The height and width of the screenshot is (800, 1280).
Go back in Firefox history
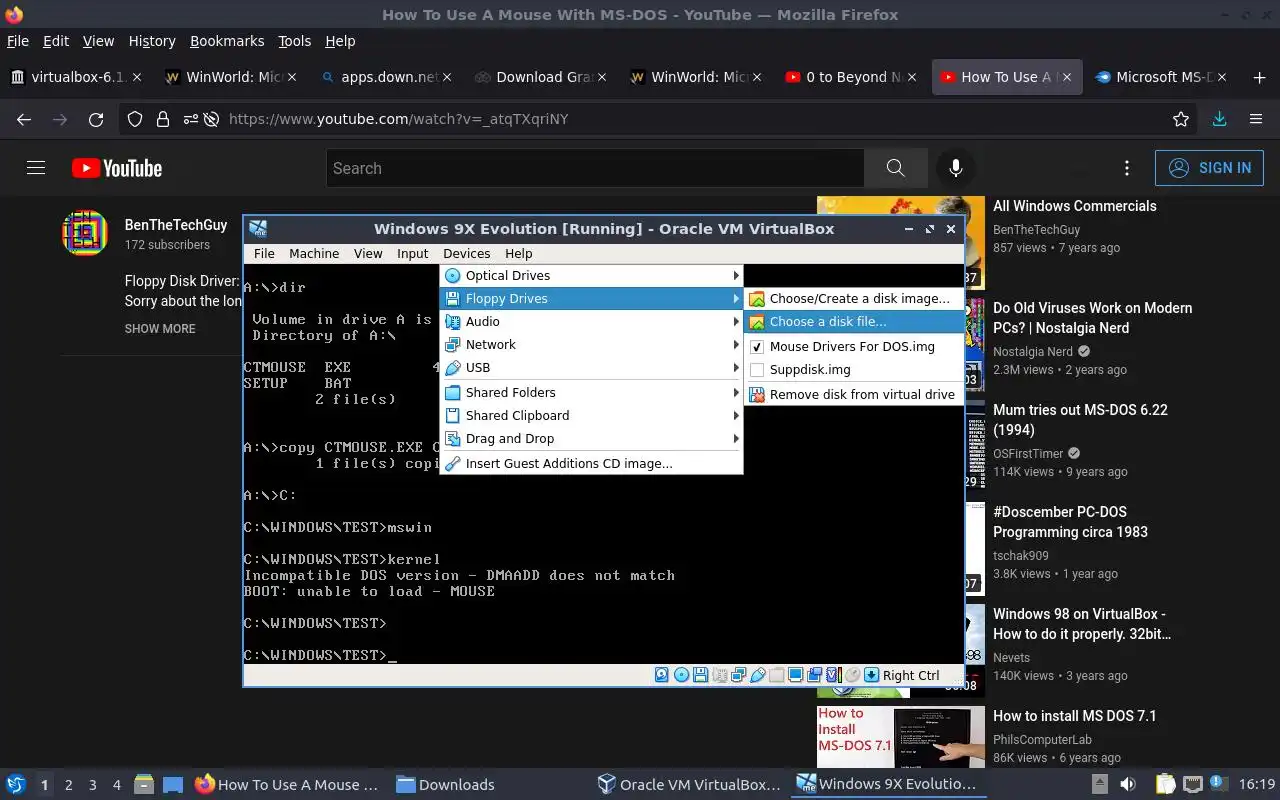[x=24, y=119]
